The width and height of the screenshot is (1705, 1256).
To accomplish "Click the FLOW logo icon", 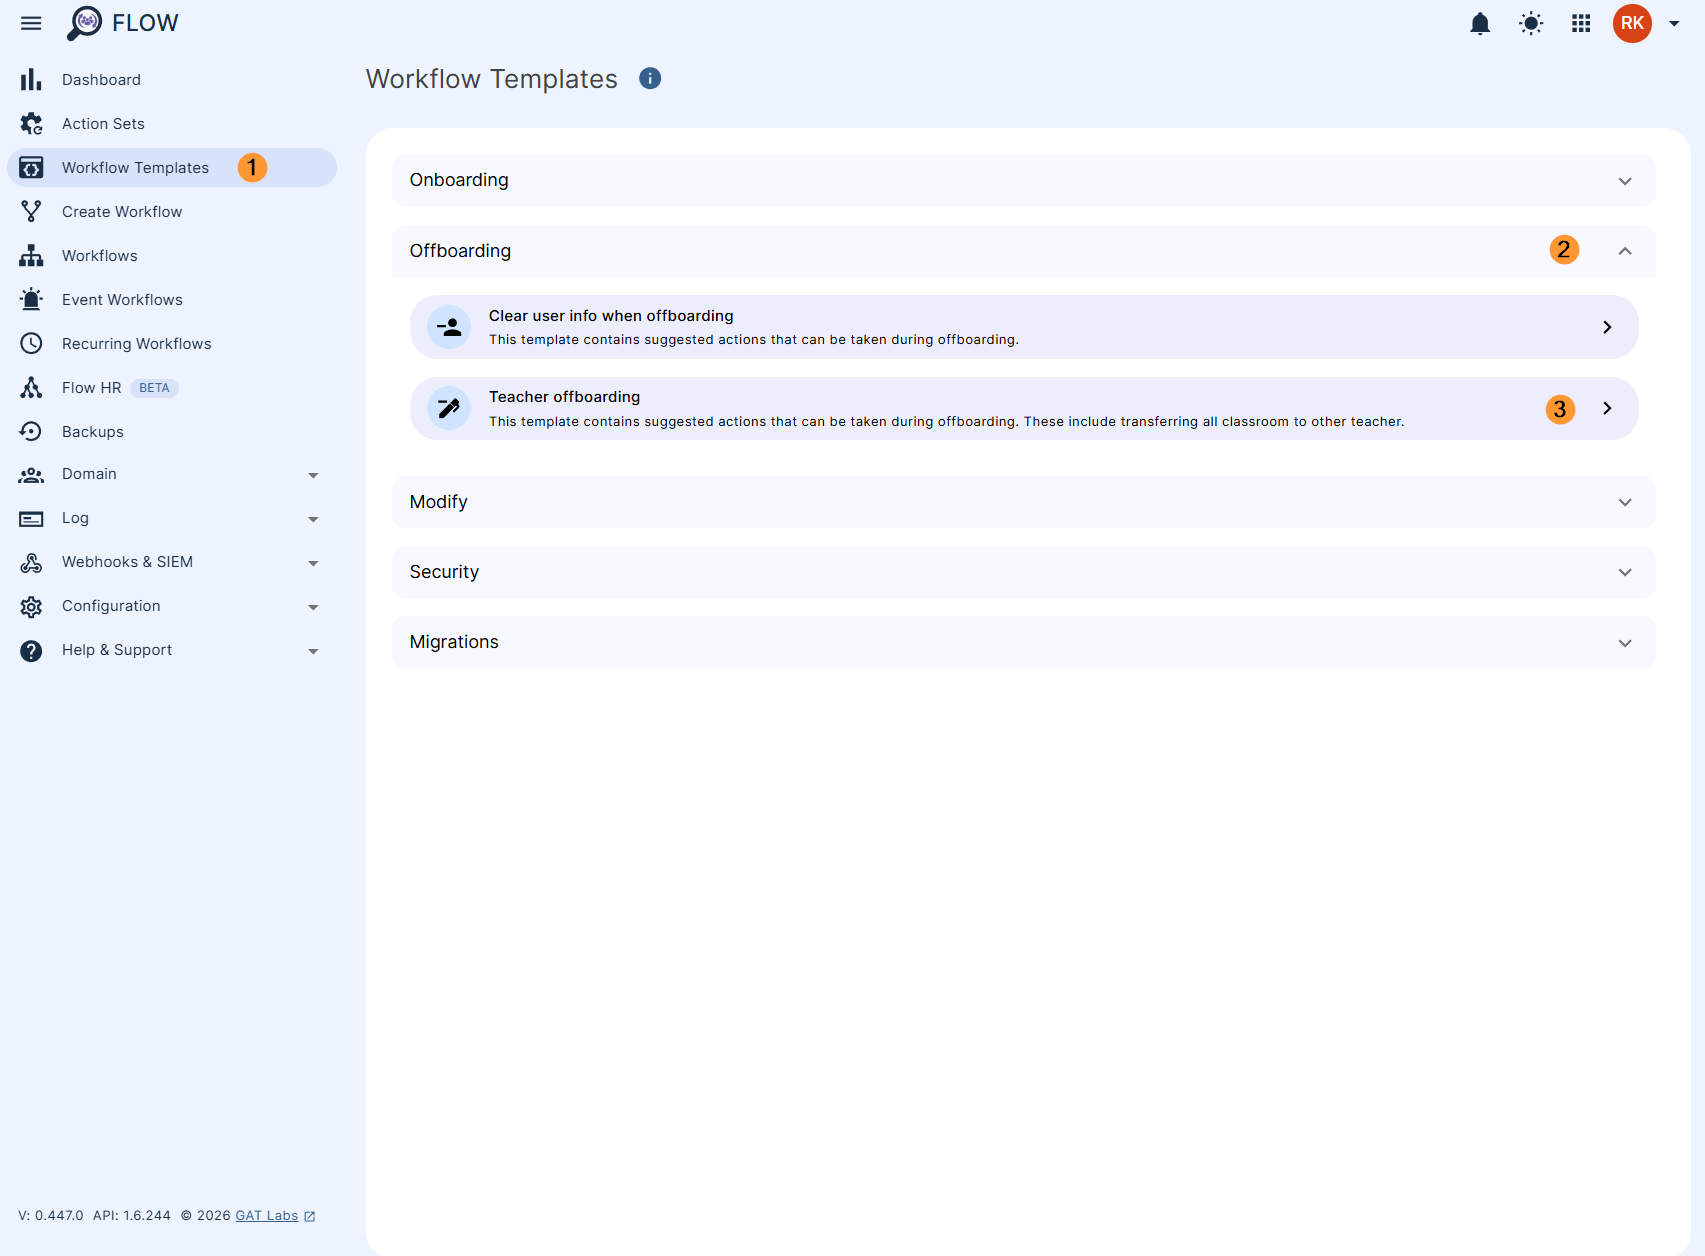I will (85, 23).
